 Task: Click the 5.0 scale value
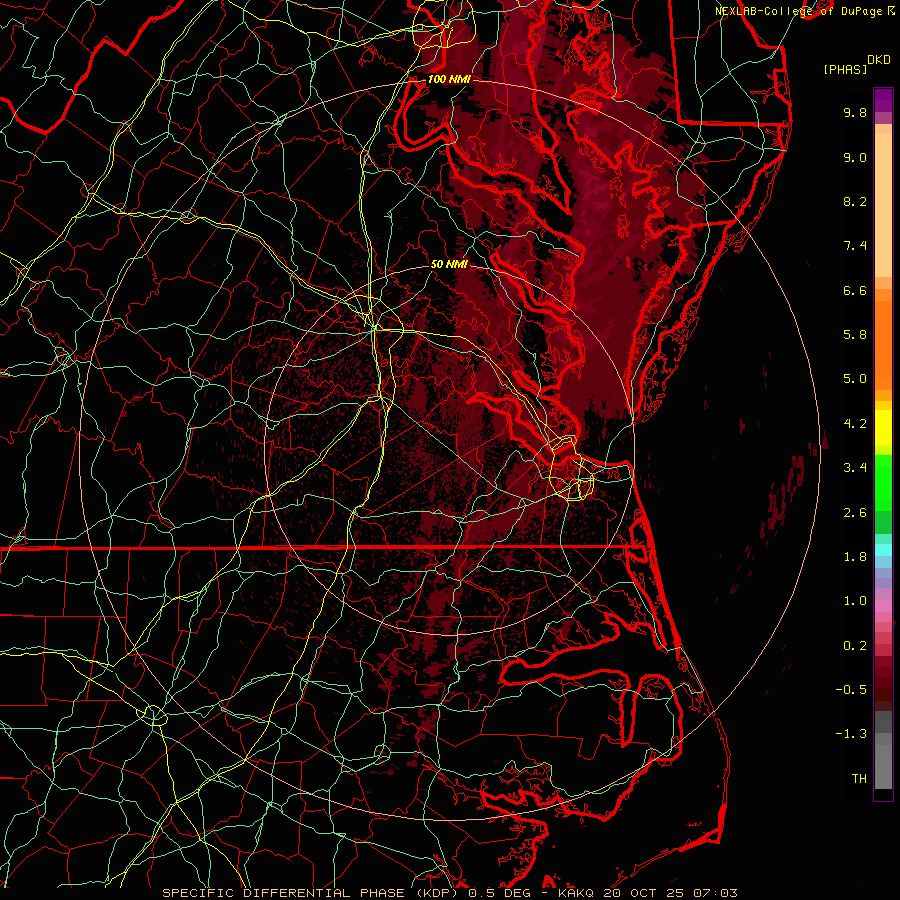[x=855, y=379]
